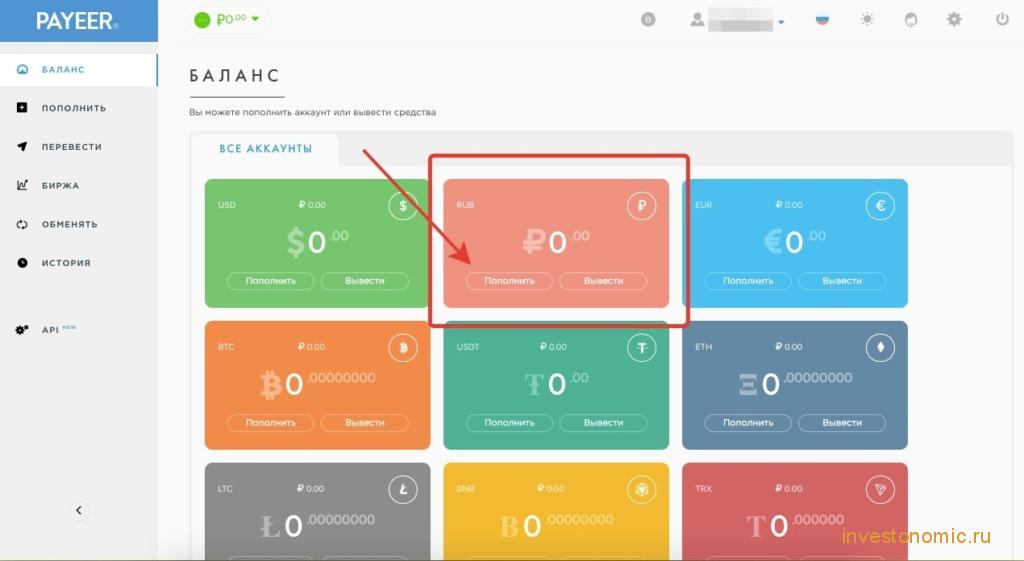Click the Litecoin icon on LTC card
The height and width of the screenshot is (561, 1024).
coord(403,489)
